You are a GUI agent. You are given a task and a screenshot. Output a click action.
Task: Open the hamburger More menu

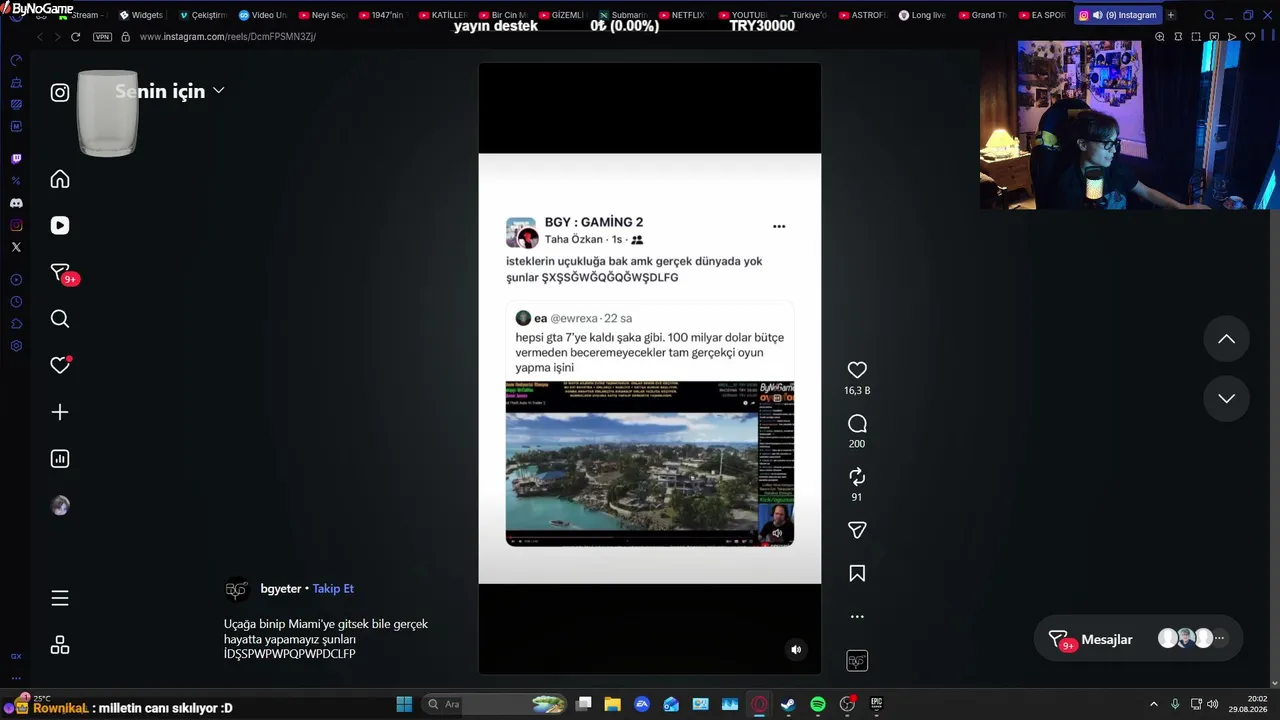click(x=60, y=598)
